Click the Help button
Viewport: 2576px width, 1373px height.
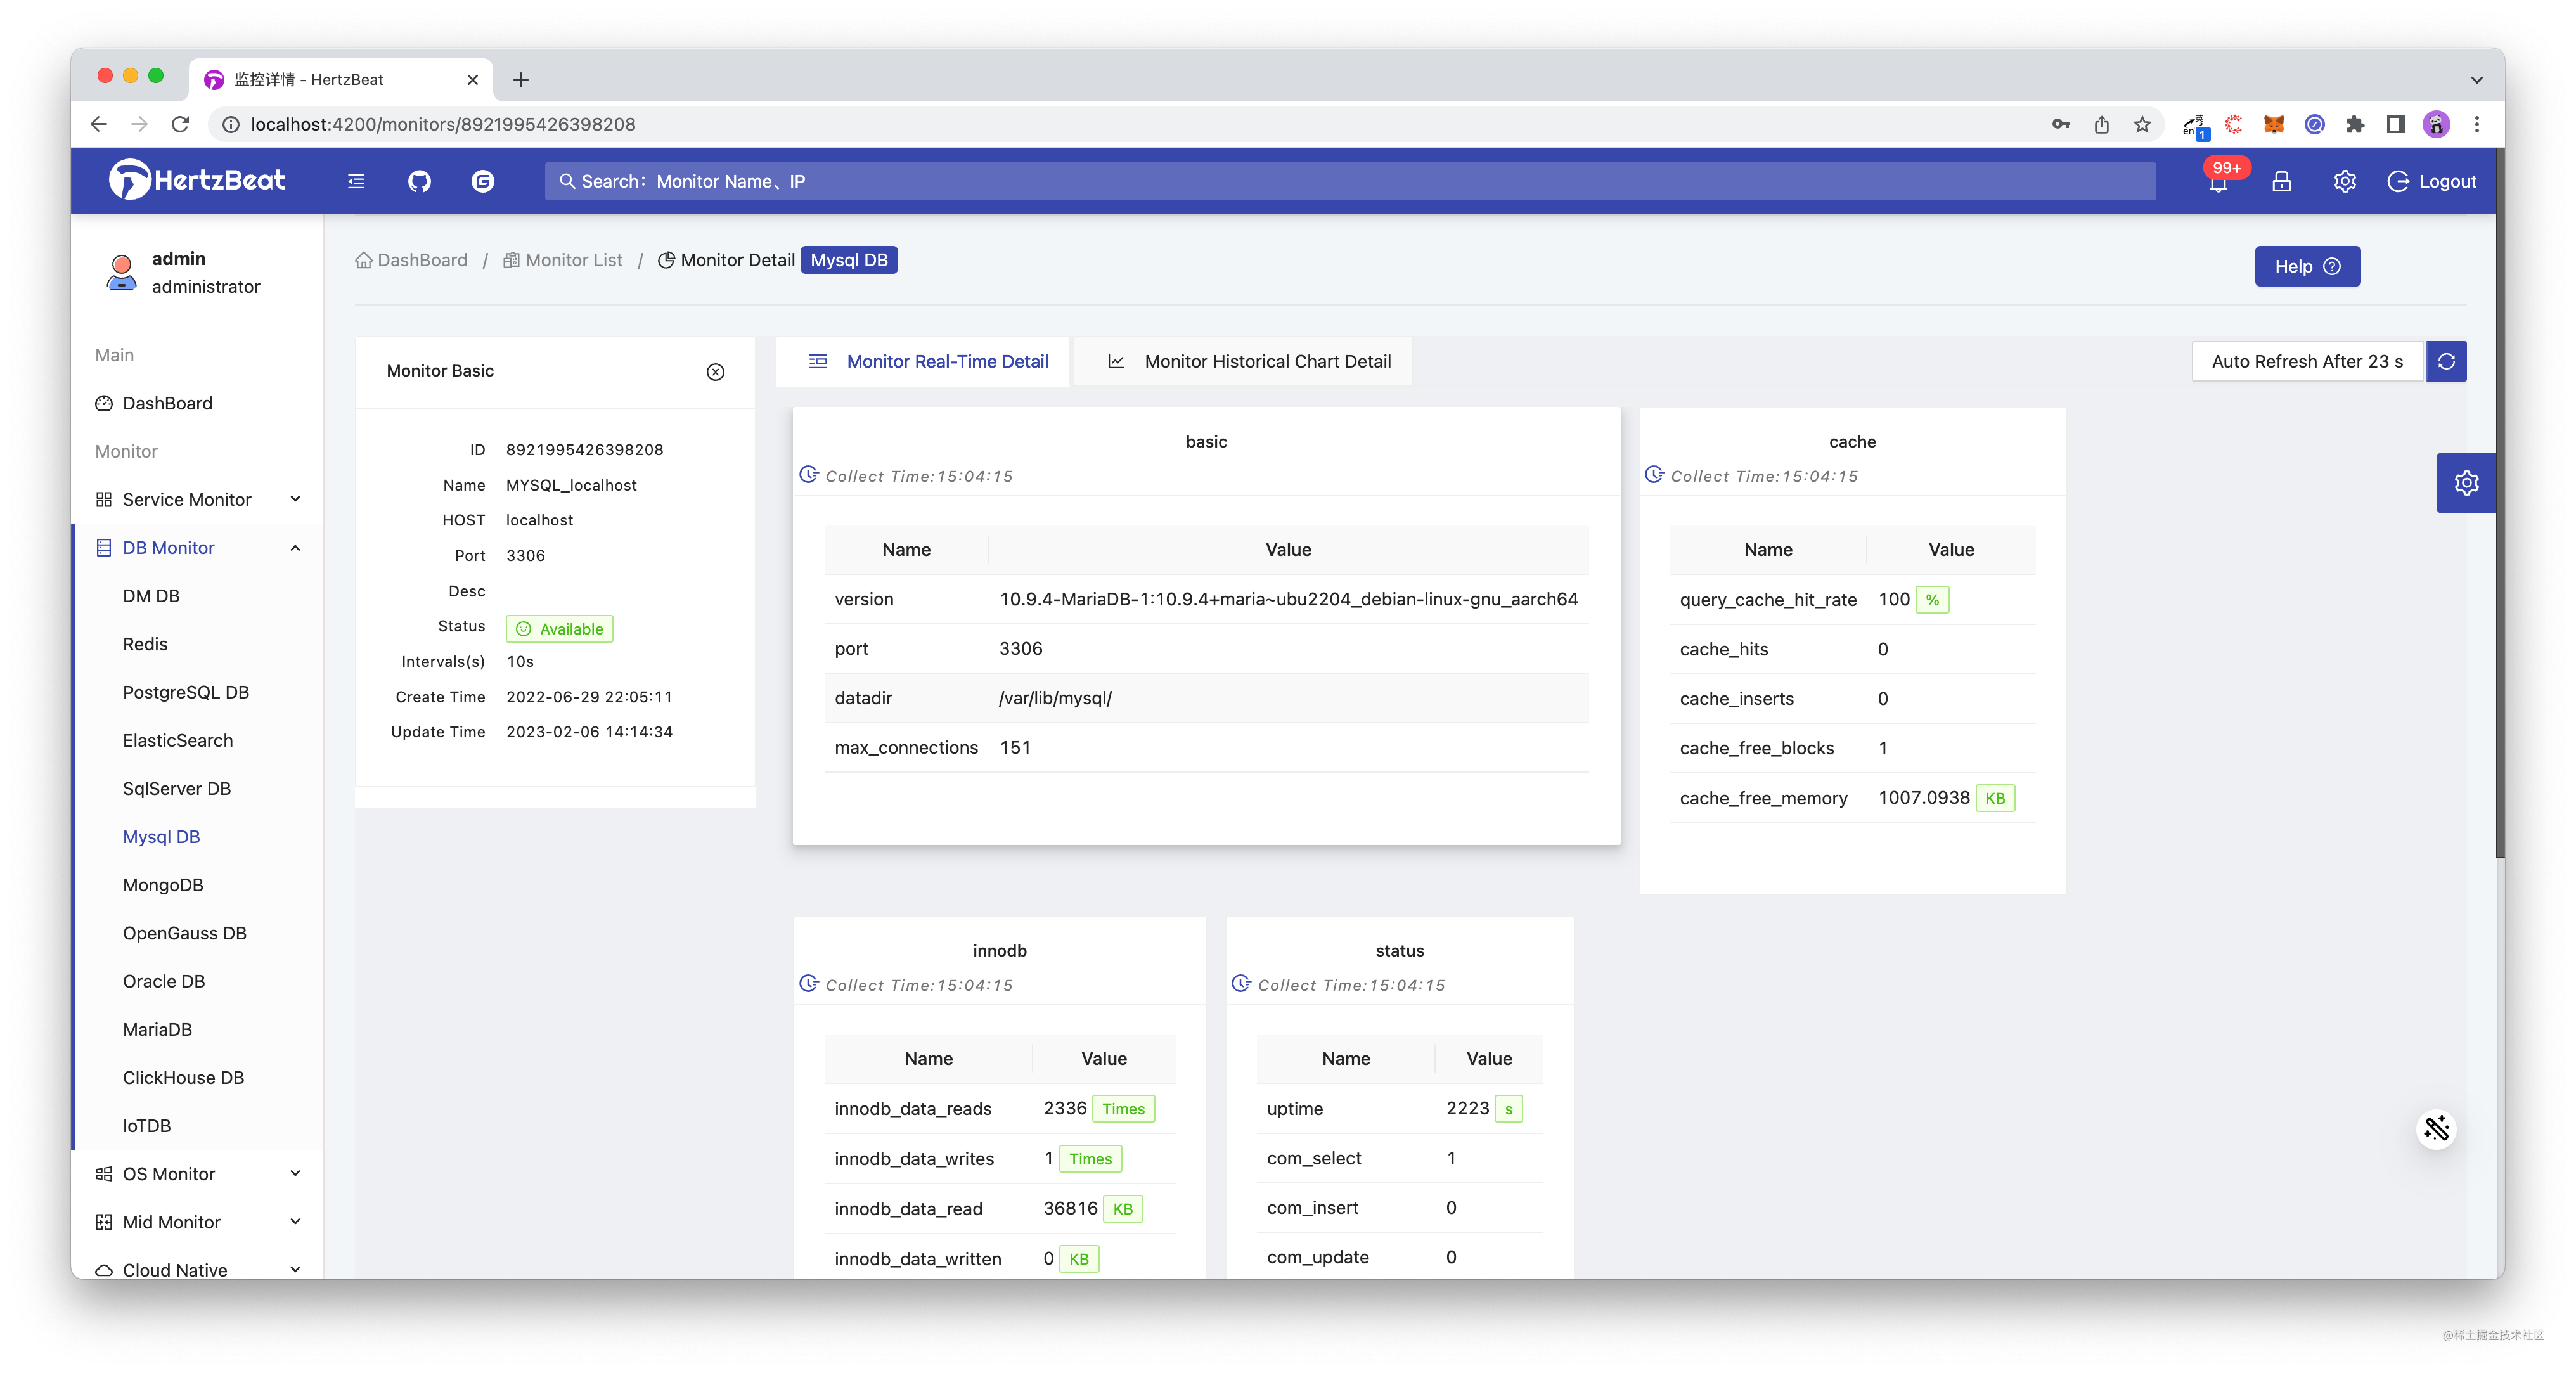click(x=2307, y=264)
